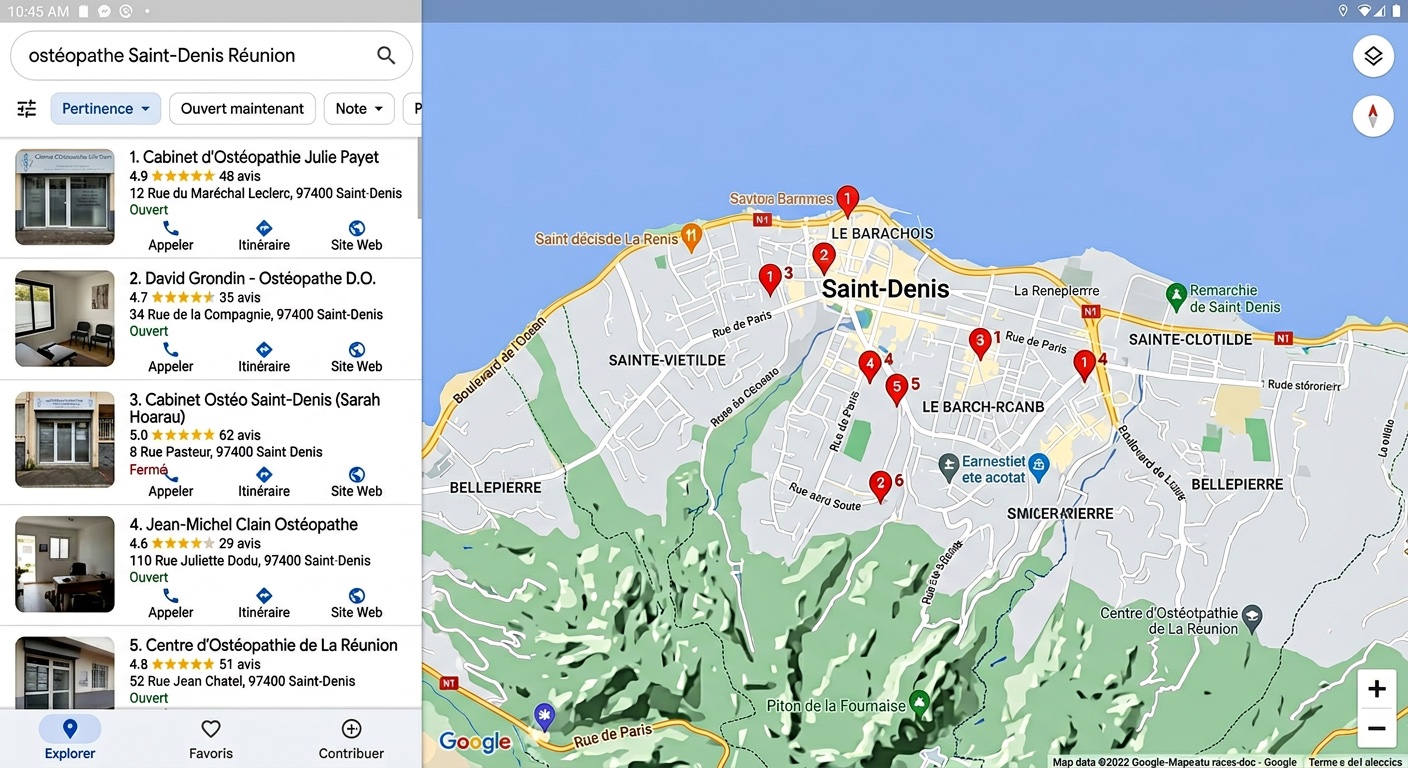Open thumbnail photo of Julie Payet cabinet
This screenshot has width=1408, height=768.
click(x=65, y=197)
